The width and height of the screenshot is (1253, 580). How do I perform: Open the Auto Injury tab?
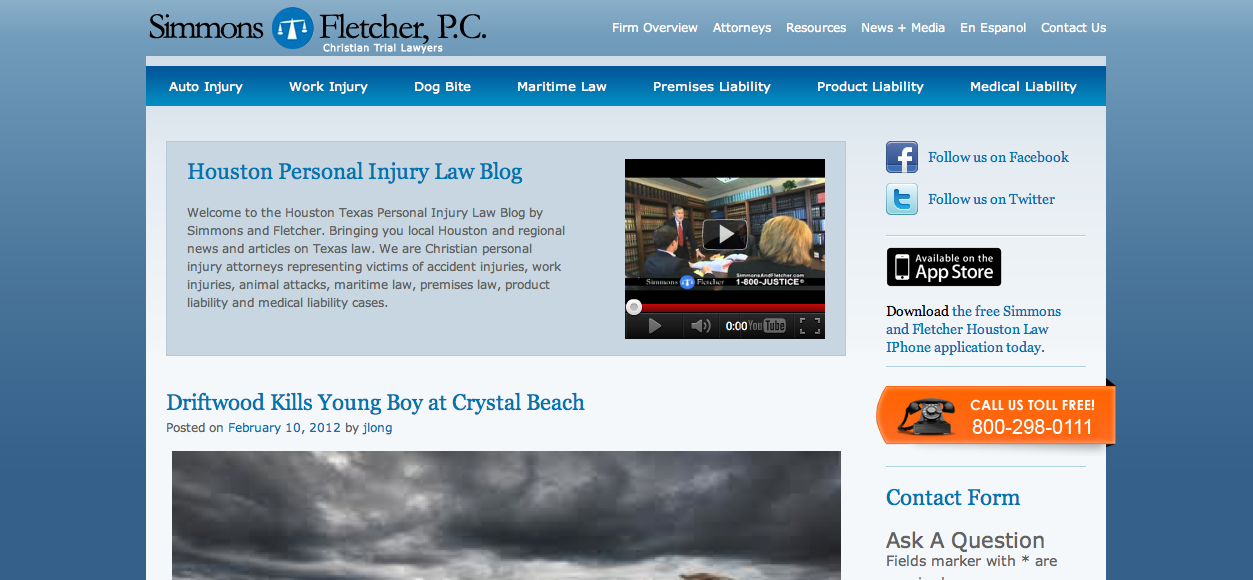[206, 87]
